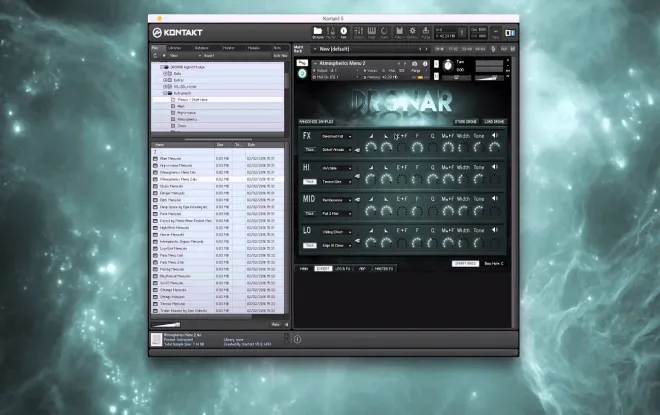Viewport: 660px width, 415px height.
Task: Click the Instr Nav button in browser
Action: click(280, 56)
